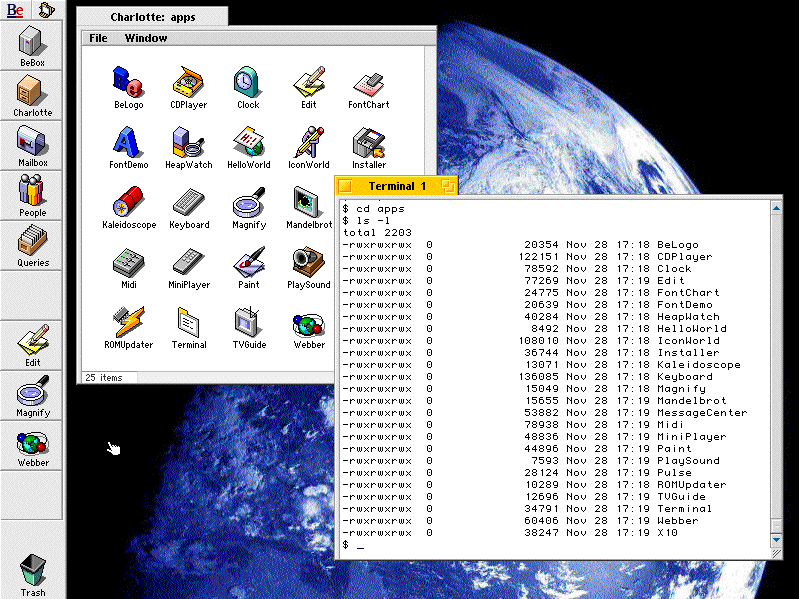Launch the Kaleidoscope app icon
The width and height of the screenshot is (800, 599).
pos(128,203)
